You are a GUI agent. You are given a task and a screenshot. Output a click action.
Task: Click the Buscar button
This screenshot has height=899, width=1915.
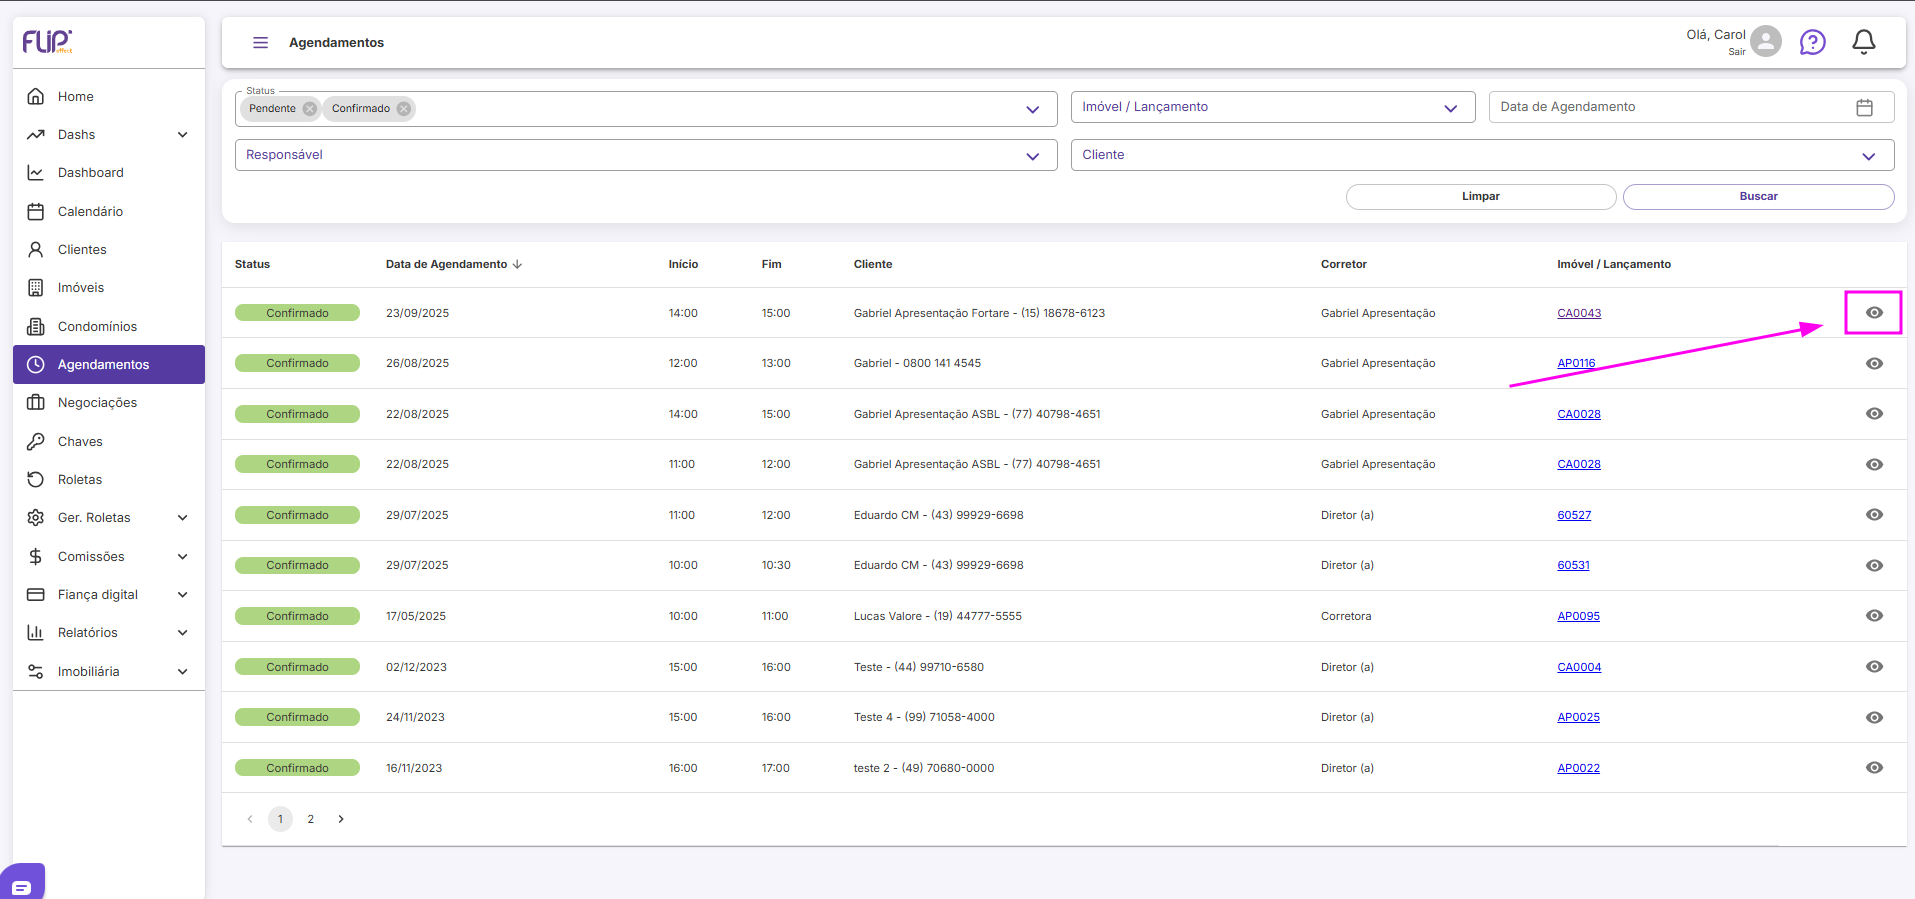click(x=1758, y=196)
